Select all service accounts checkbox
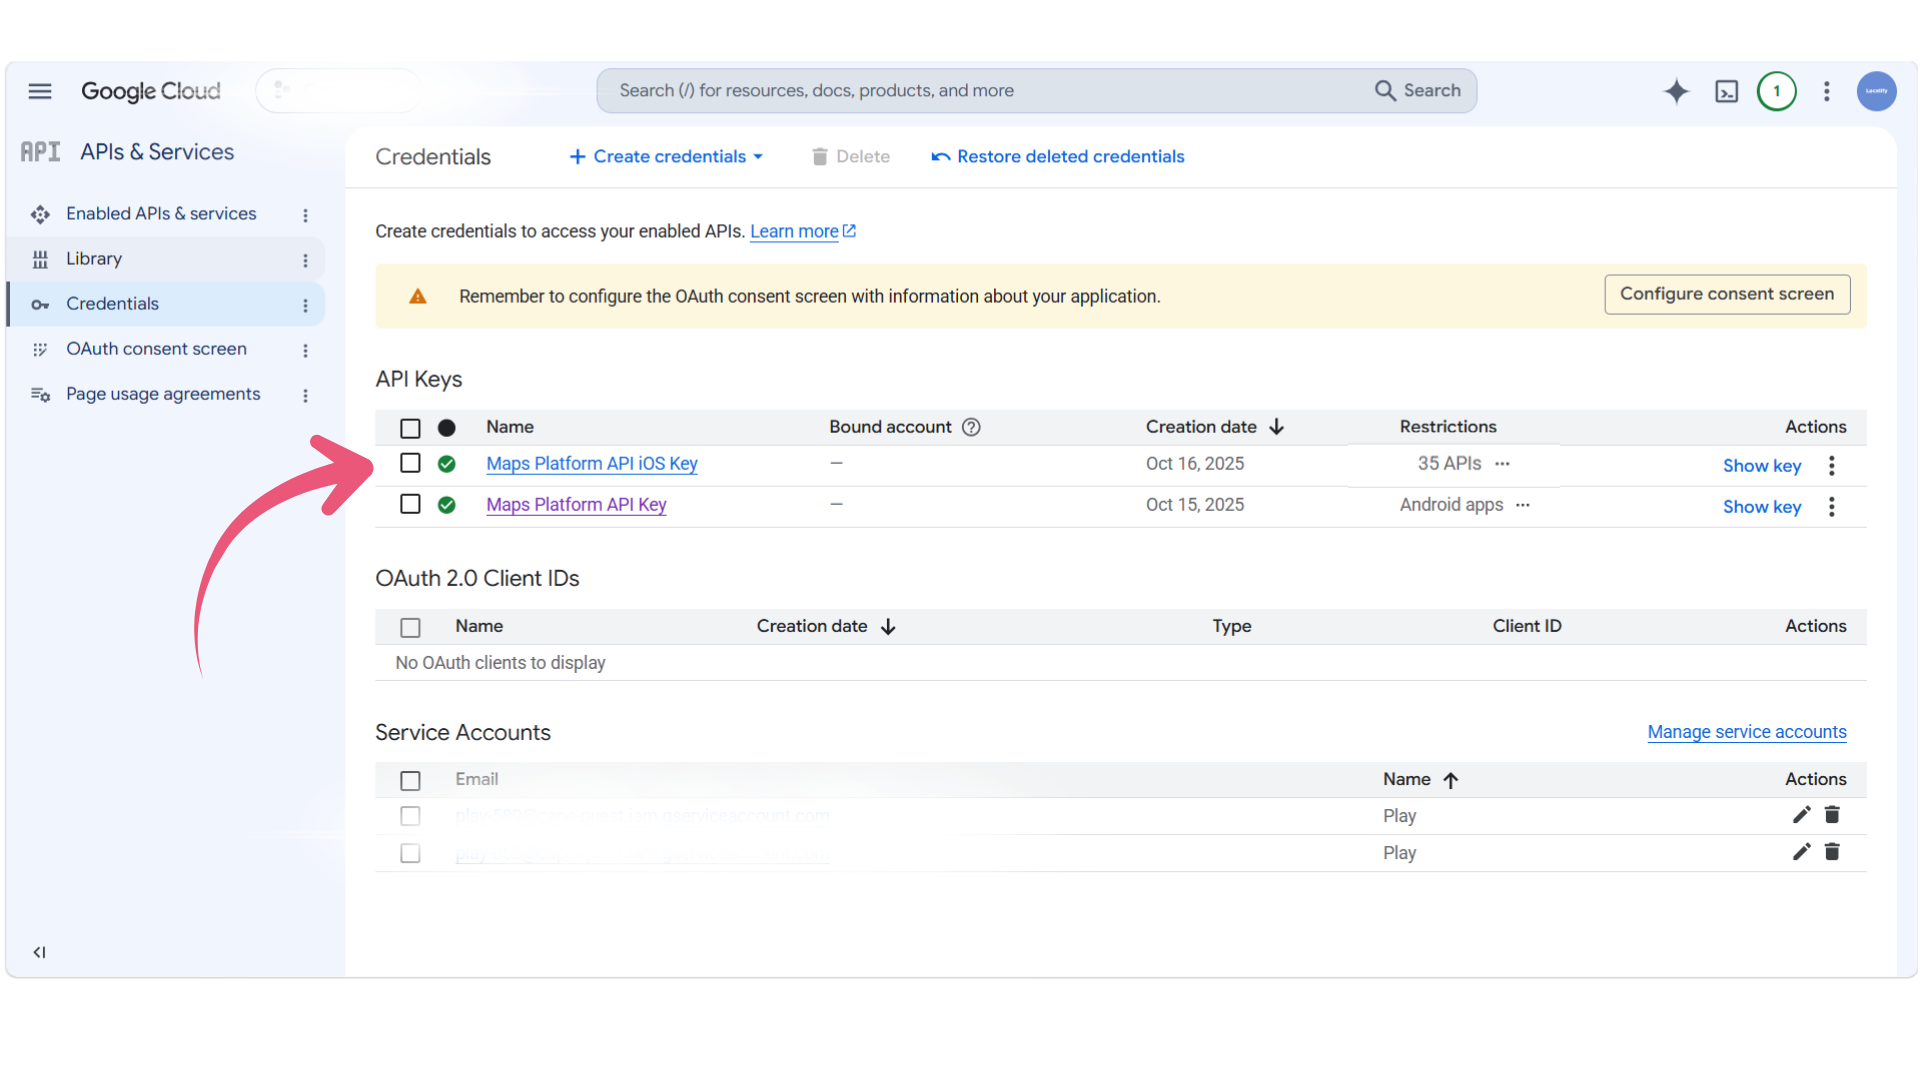 pyautogui.click(x=410, y=780)
